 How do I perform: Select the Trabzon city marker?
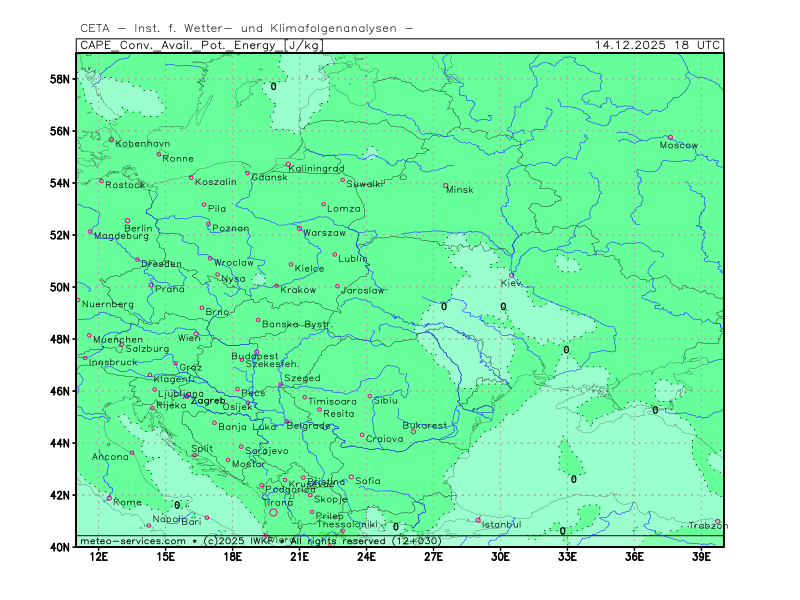tap(717, 522)
